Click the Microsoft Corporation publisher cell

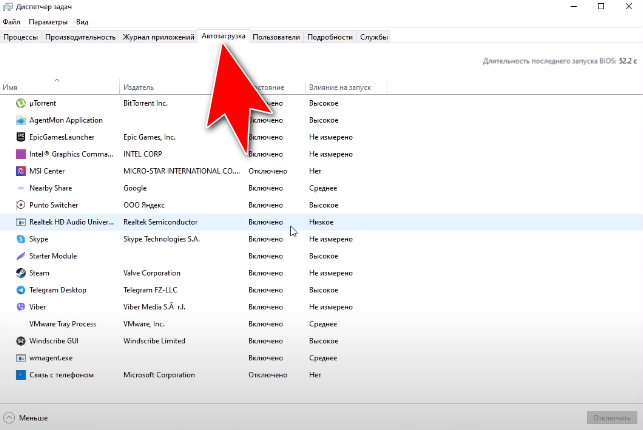pos(159,375)
